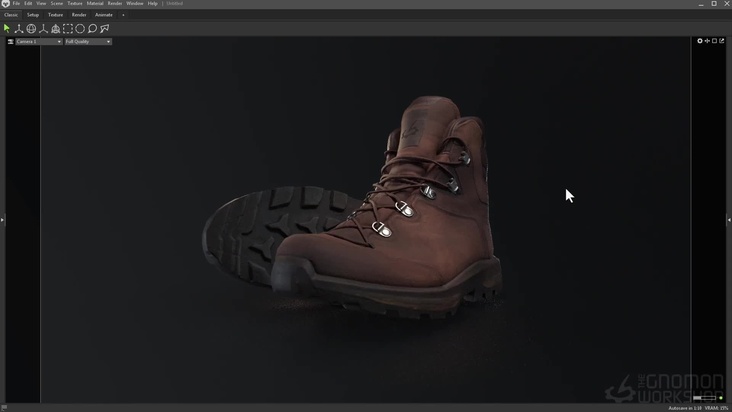
Task: Open the Texture menu
Action: [x=75, y=3]
